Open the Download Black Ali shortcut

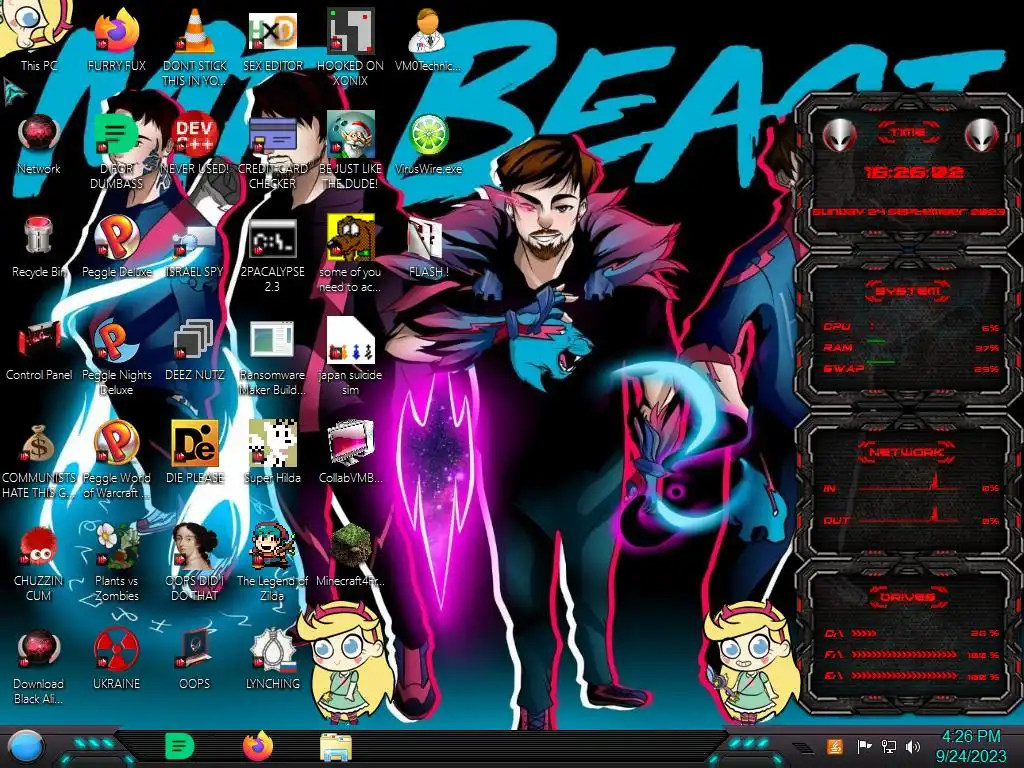tap(39, 649)
